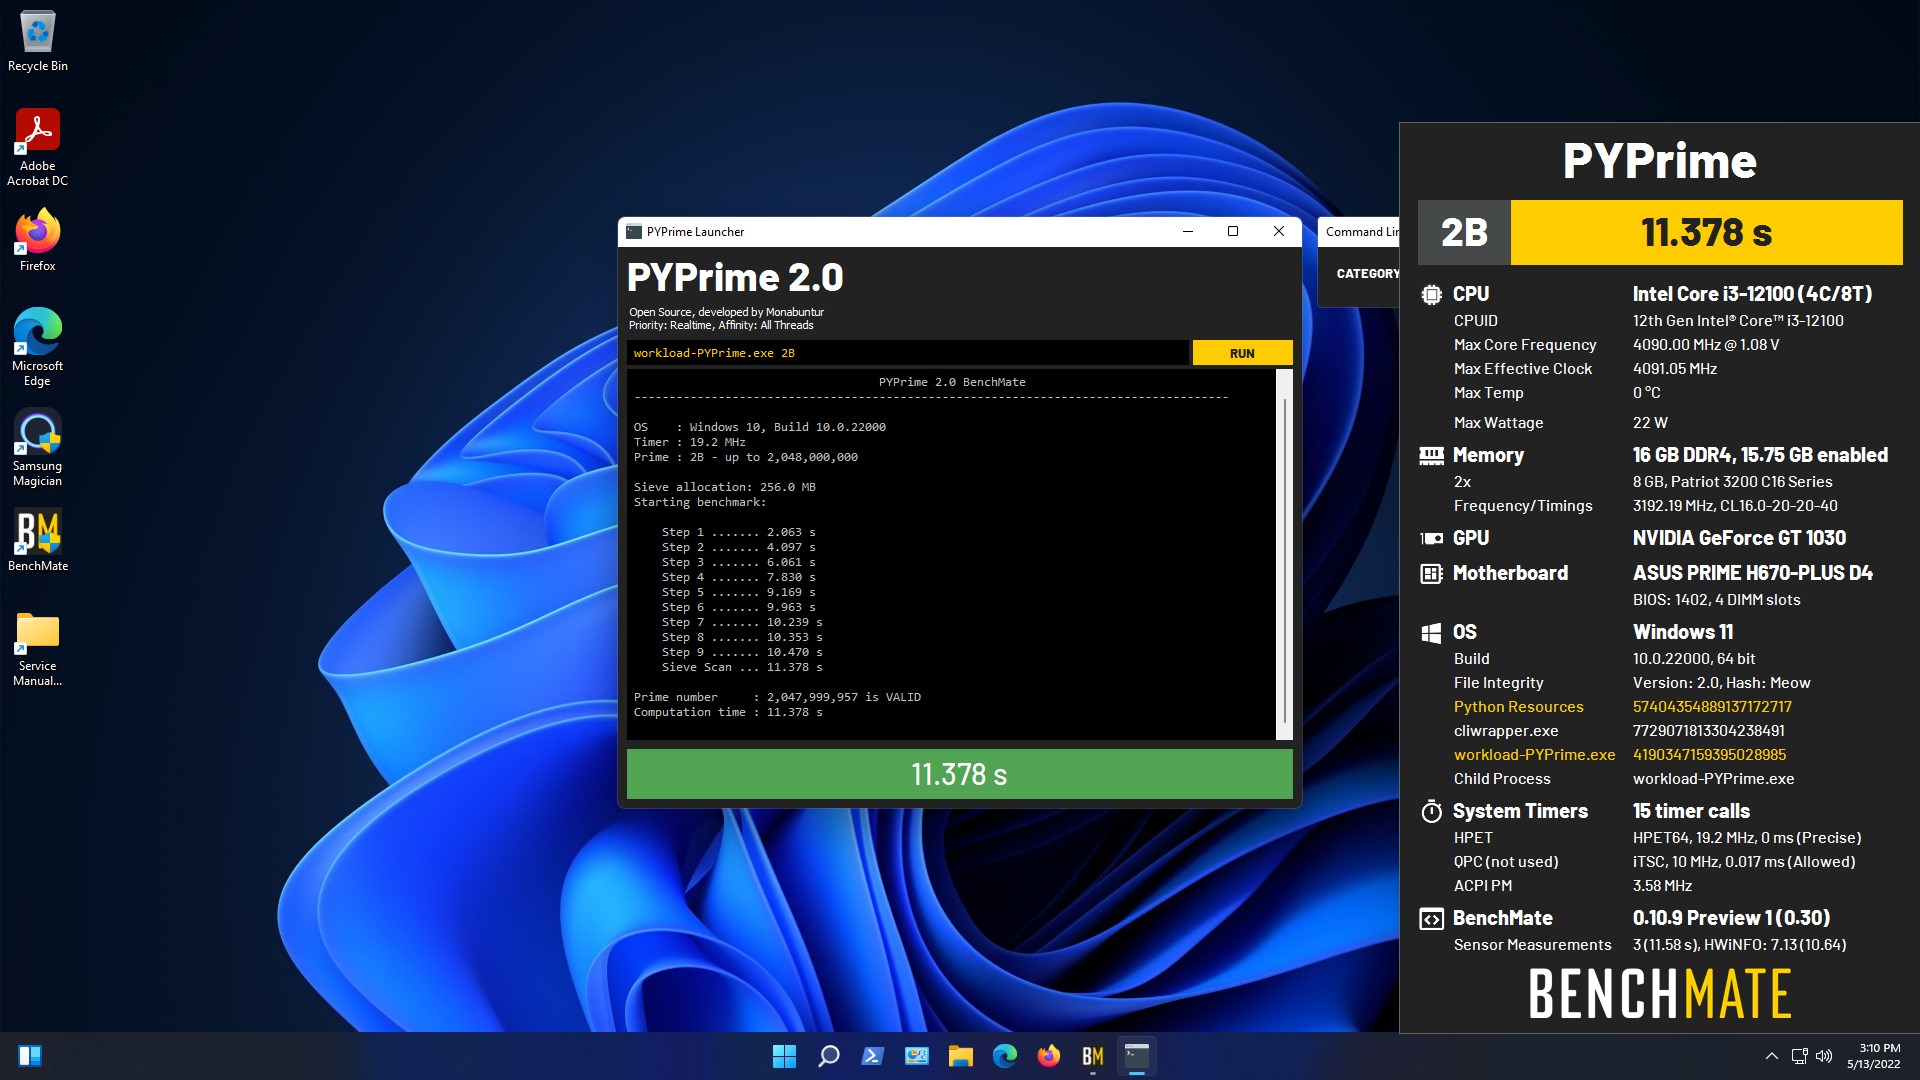Click the yellow workload-PYPrime.exe hash row label
The height and width of the screenshot is (1080, 1920).
[x=1534, y=755]
